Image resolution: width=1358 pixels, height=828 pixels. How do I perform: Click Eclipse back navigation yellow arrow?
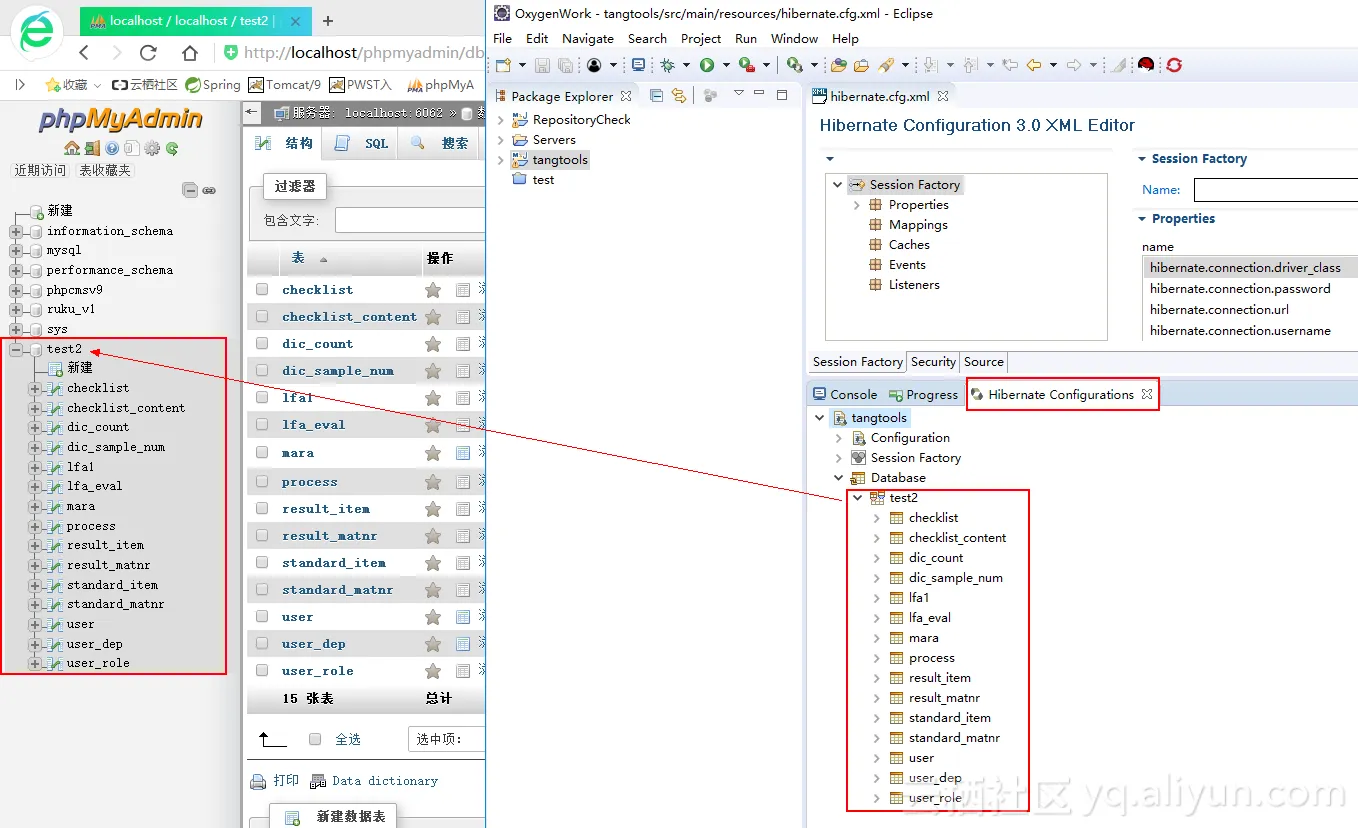[x=1034, y=65]
